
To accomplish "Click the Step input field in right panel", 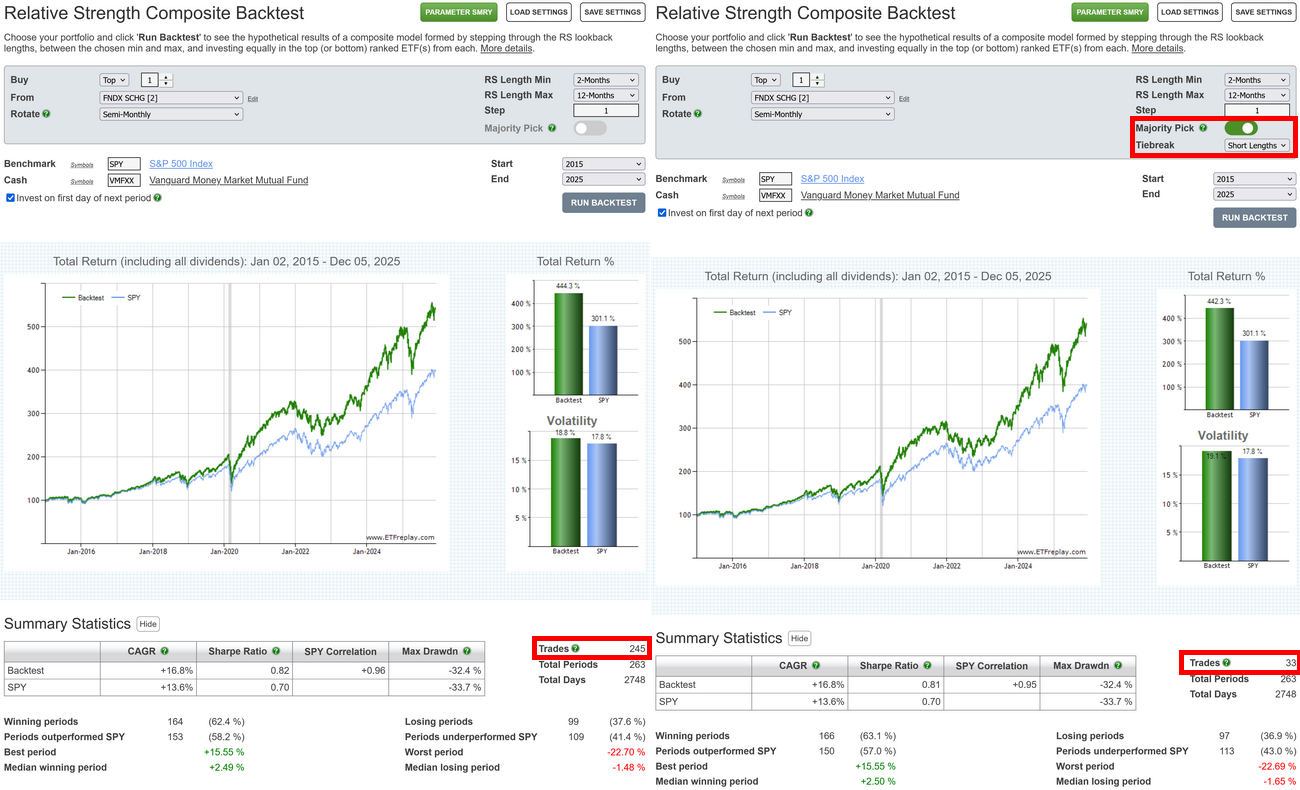I will (1256, 110).
